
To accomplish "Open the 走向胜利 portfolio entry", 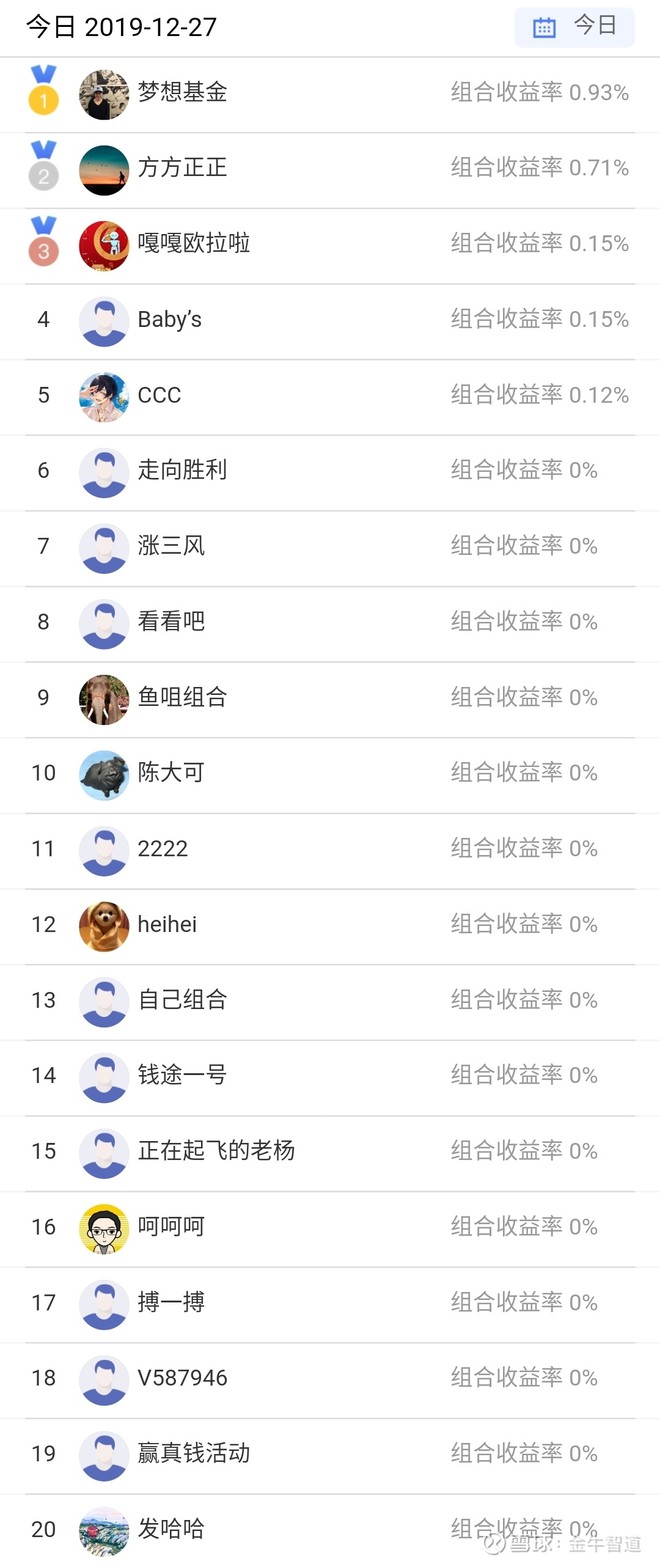I will [x=182, y=470].
